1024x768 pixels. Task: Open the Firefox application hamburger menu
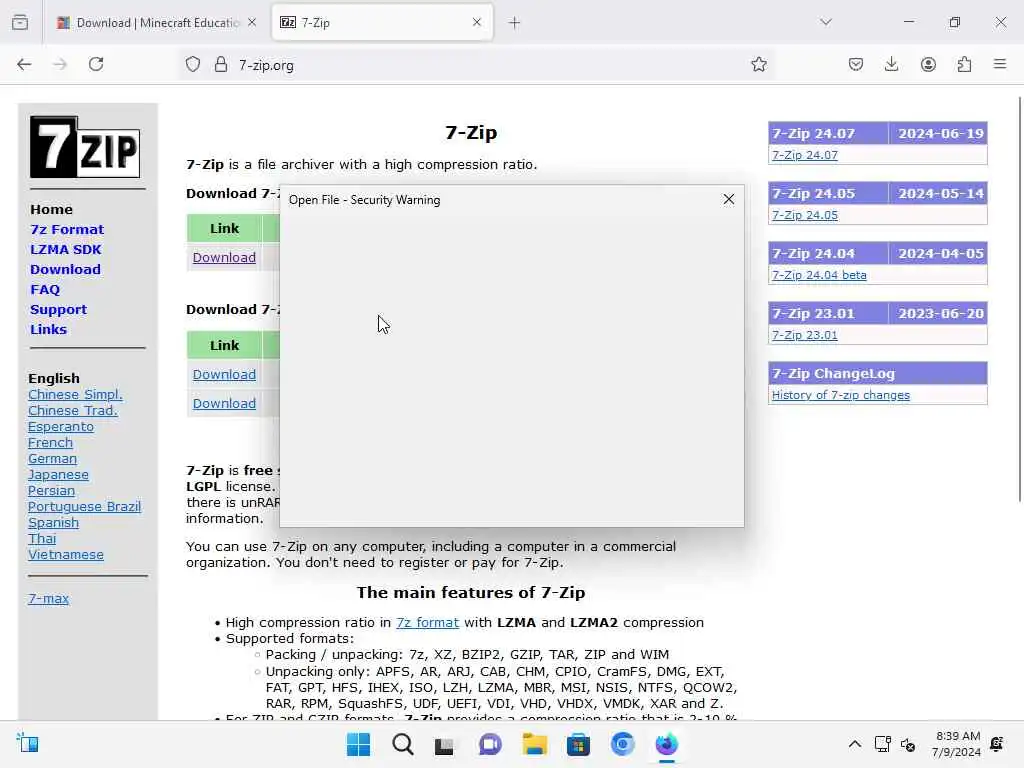pyautogui.click(x=1000, y=64)
